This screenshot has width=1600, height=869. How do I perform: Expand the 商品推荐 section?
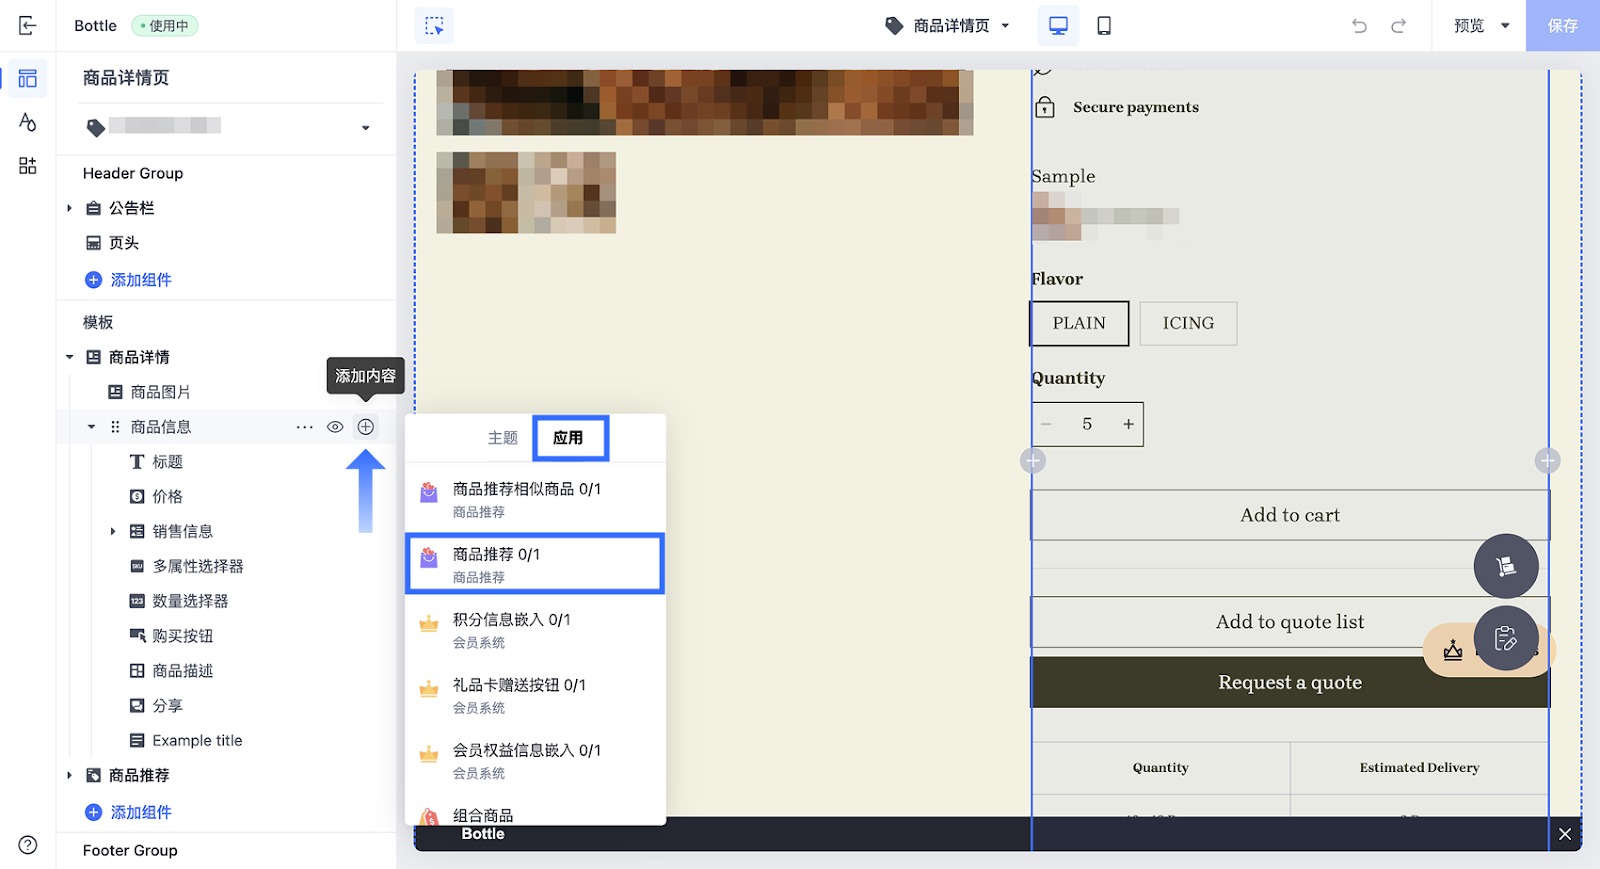click(69, 775)
